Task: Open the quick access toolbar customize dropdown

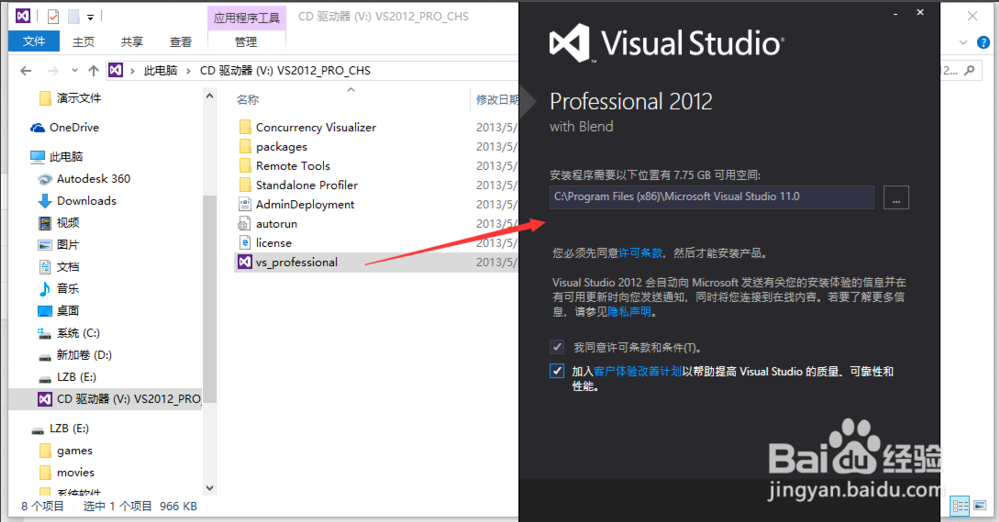Action: coord(90,17)
